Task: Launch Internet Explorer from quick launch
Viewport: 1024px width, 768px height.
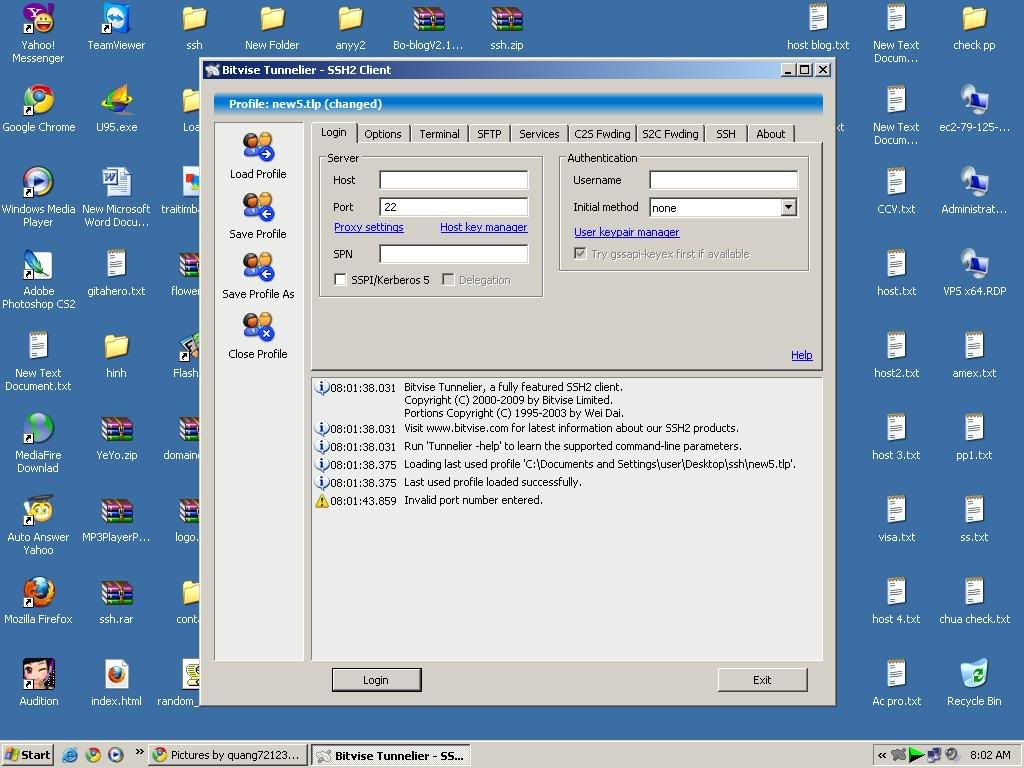Action: point(70,755)
